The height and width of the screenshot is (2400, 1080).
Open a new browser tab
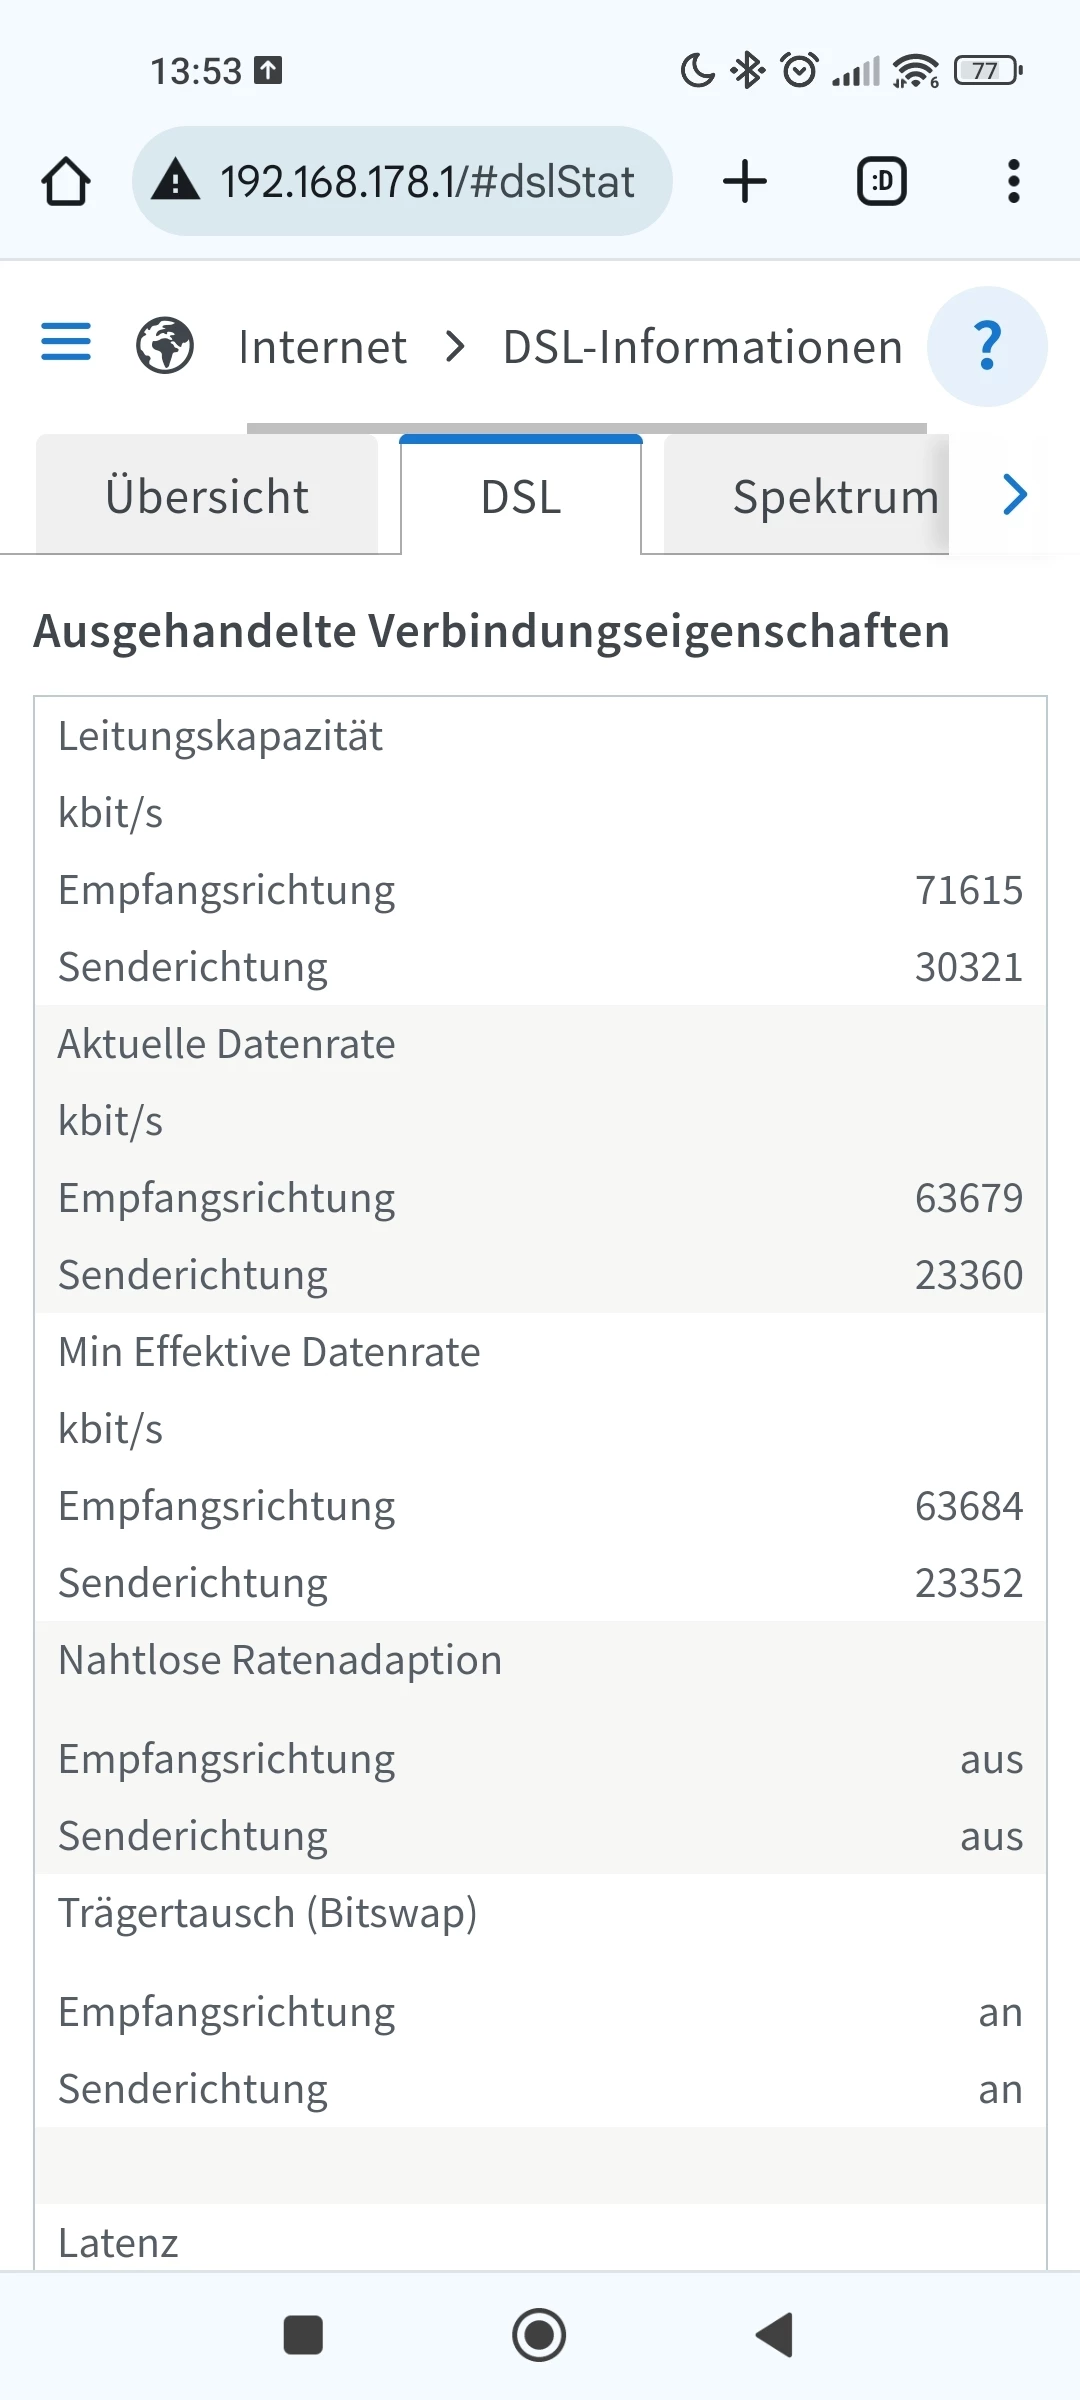coord(745,182)
